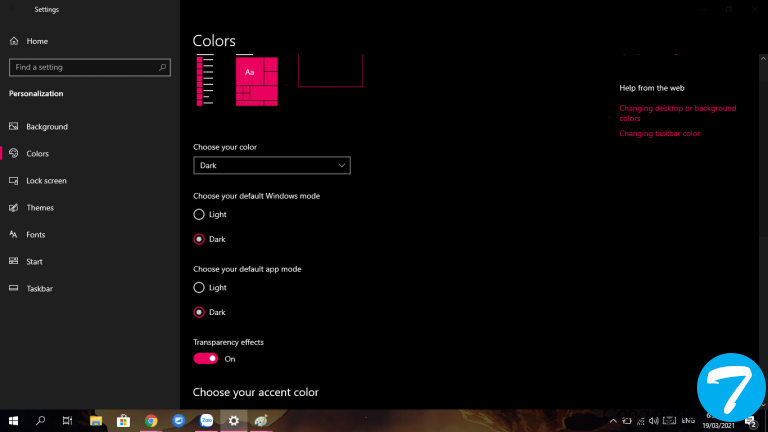Select Background in the Personalization sidebar
This screenshot has height=432, width=768.
pos(47,127)
